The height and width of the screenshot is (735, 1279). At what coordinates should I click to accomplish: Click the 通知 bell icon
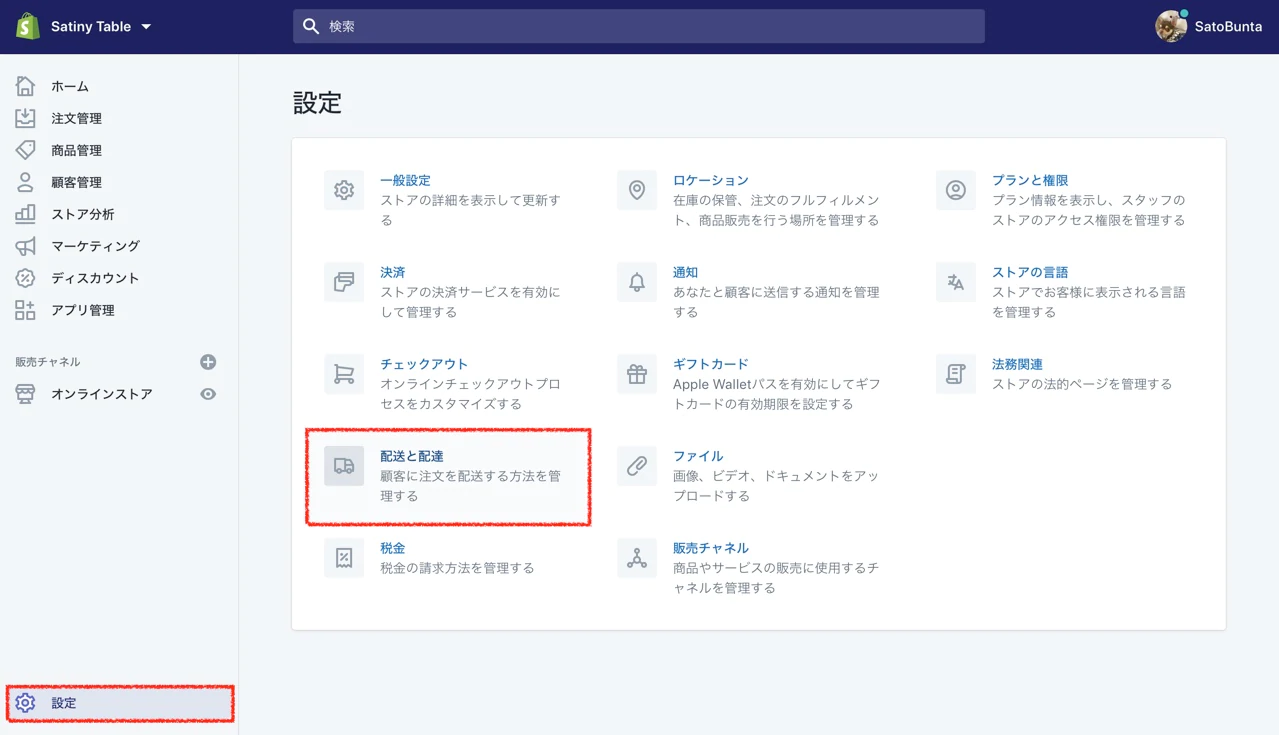pyautogui.click(x=636, y=282)
